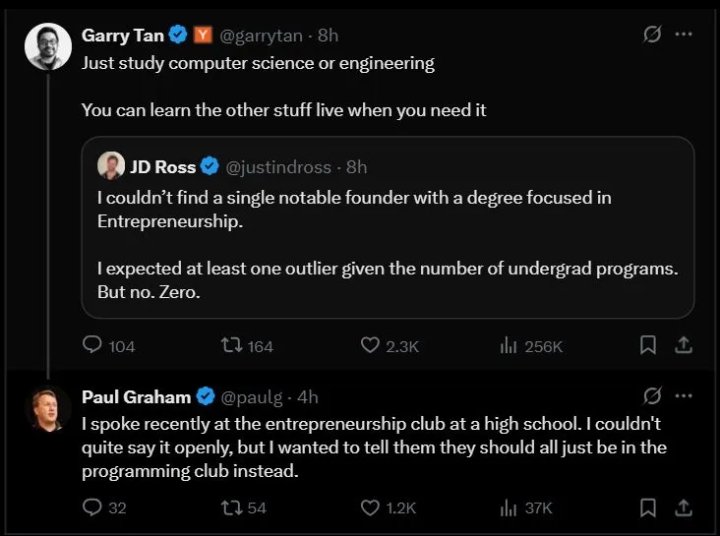View analytics on Garry Tan's tweet
Image resolution: width=720 pixels, height=536 pixels.
508,345
